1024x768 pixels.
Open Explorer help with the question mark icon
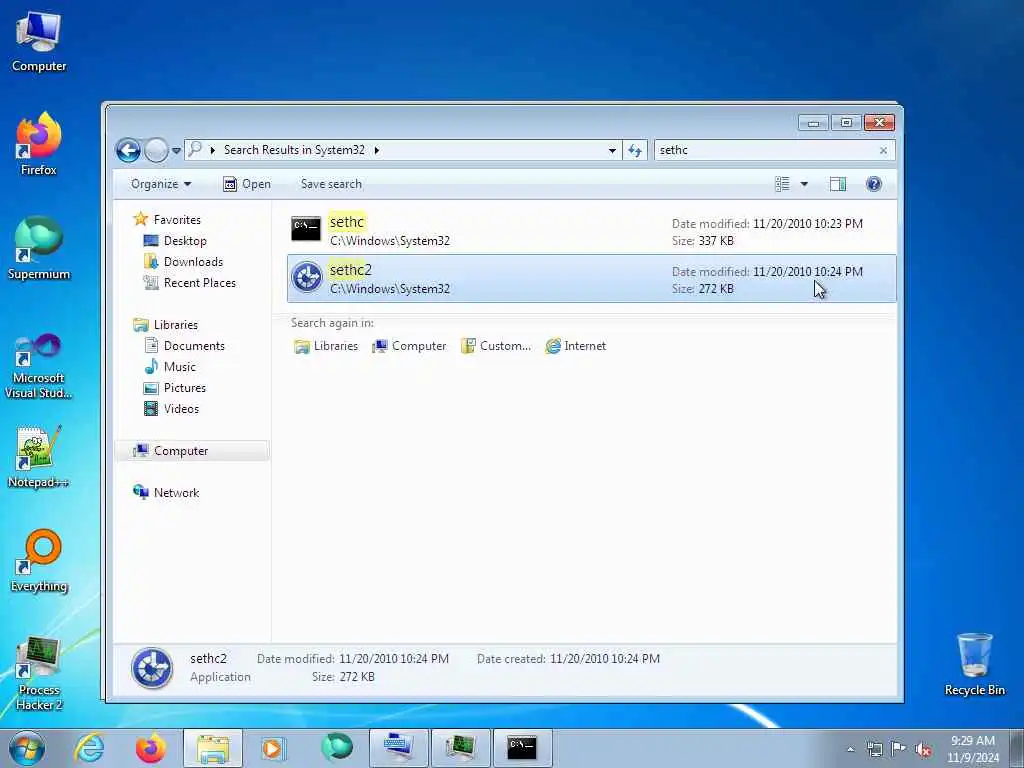[x=874, y=184]
